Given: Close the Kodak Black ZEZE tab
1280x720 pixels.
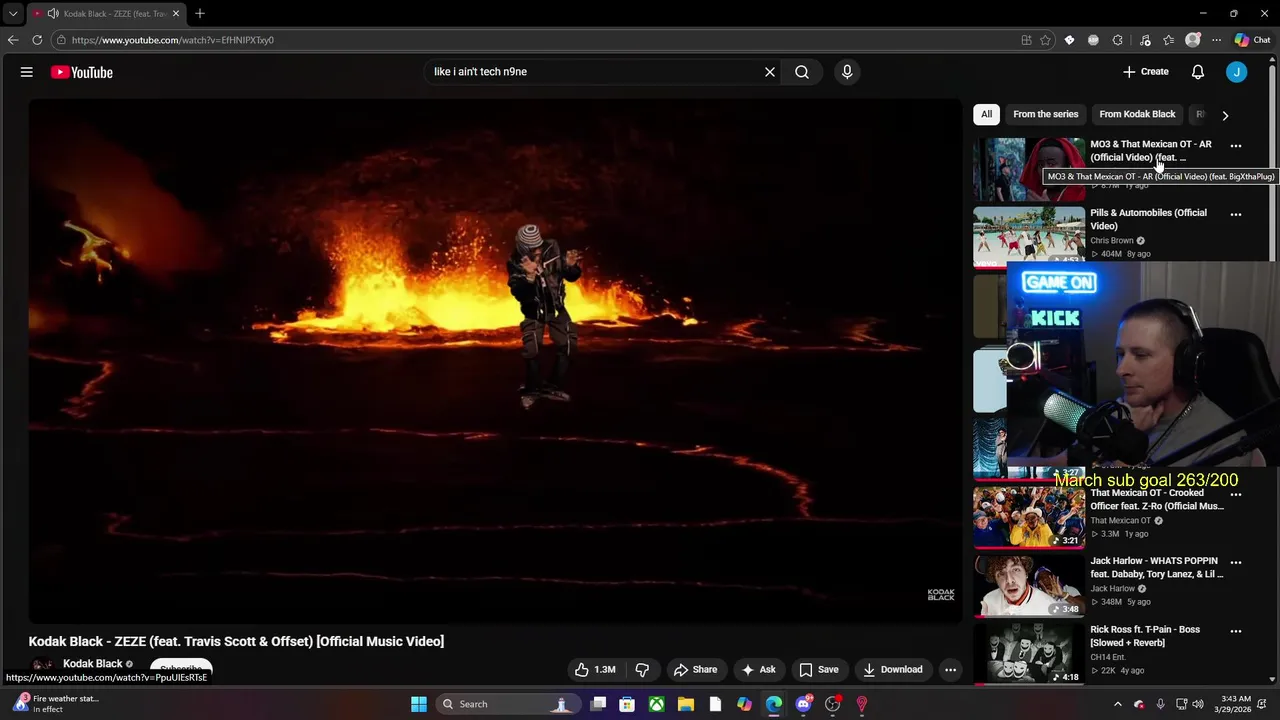Looking at the screenshot, I should tap(176, 13).
